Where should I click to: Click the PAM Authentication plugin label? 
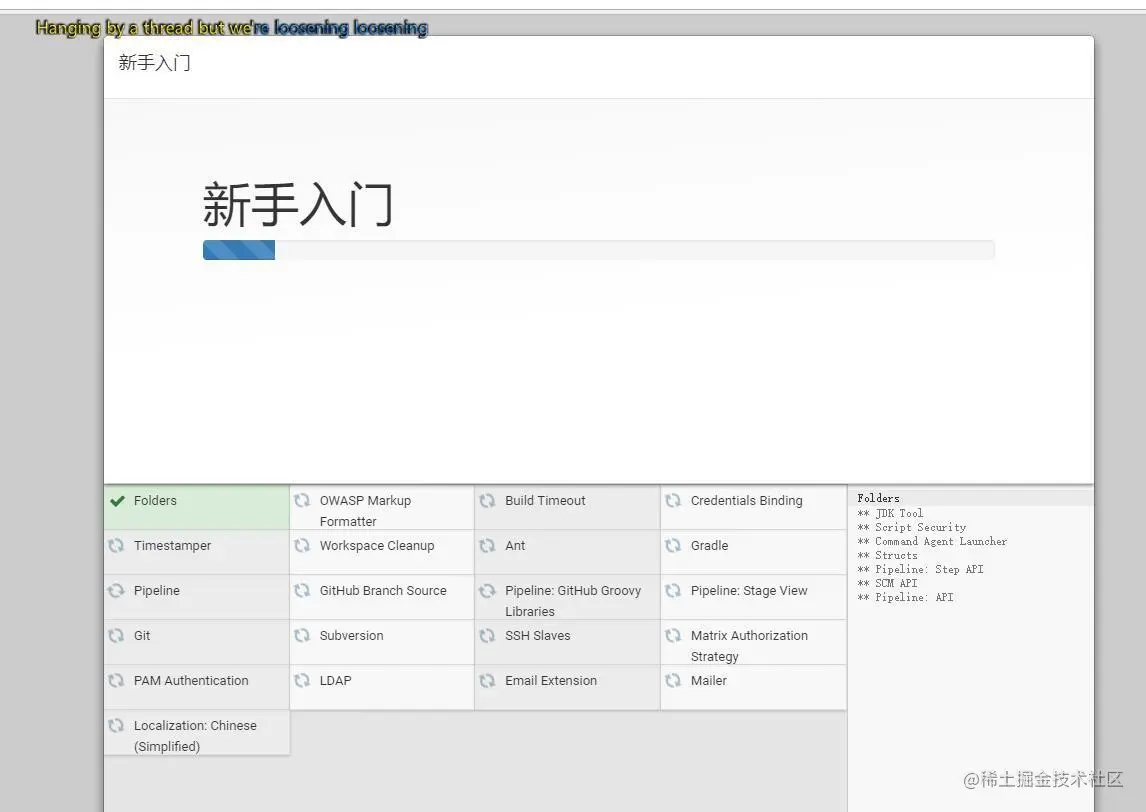191,680
